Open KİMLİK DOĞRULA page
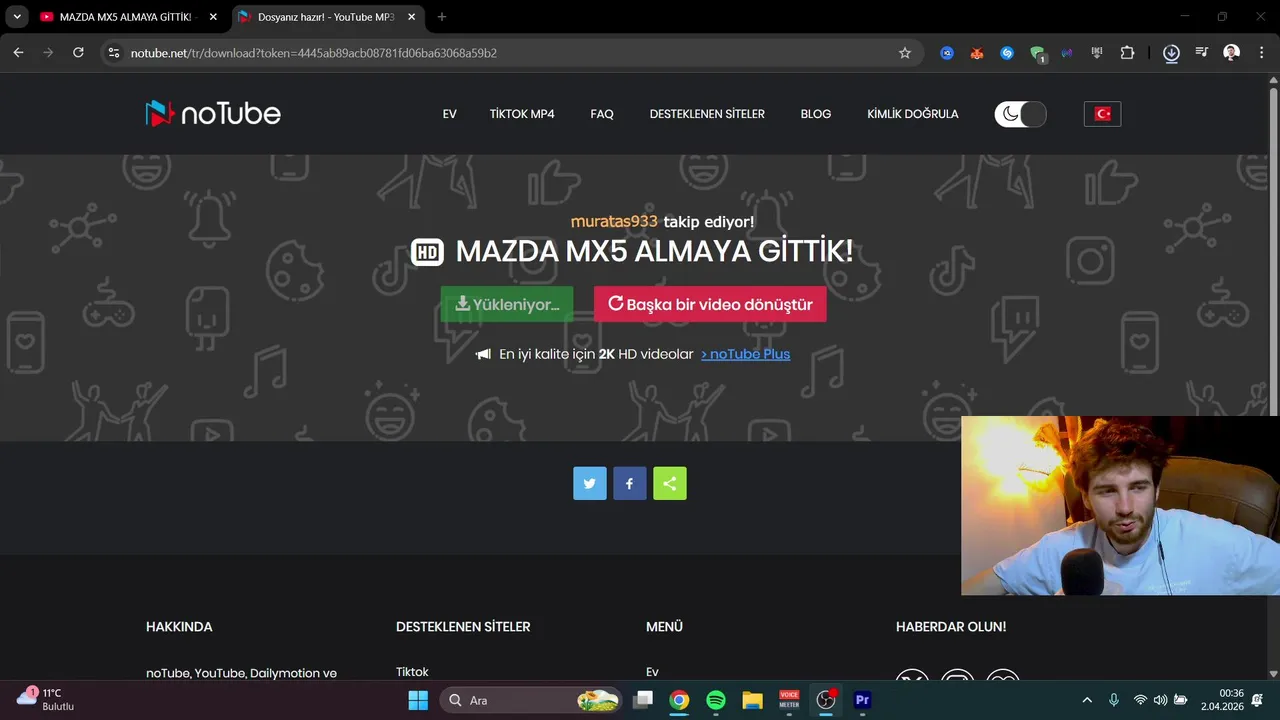The height and width of the screenshot is (720, 1280). coord(913,114)
